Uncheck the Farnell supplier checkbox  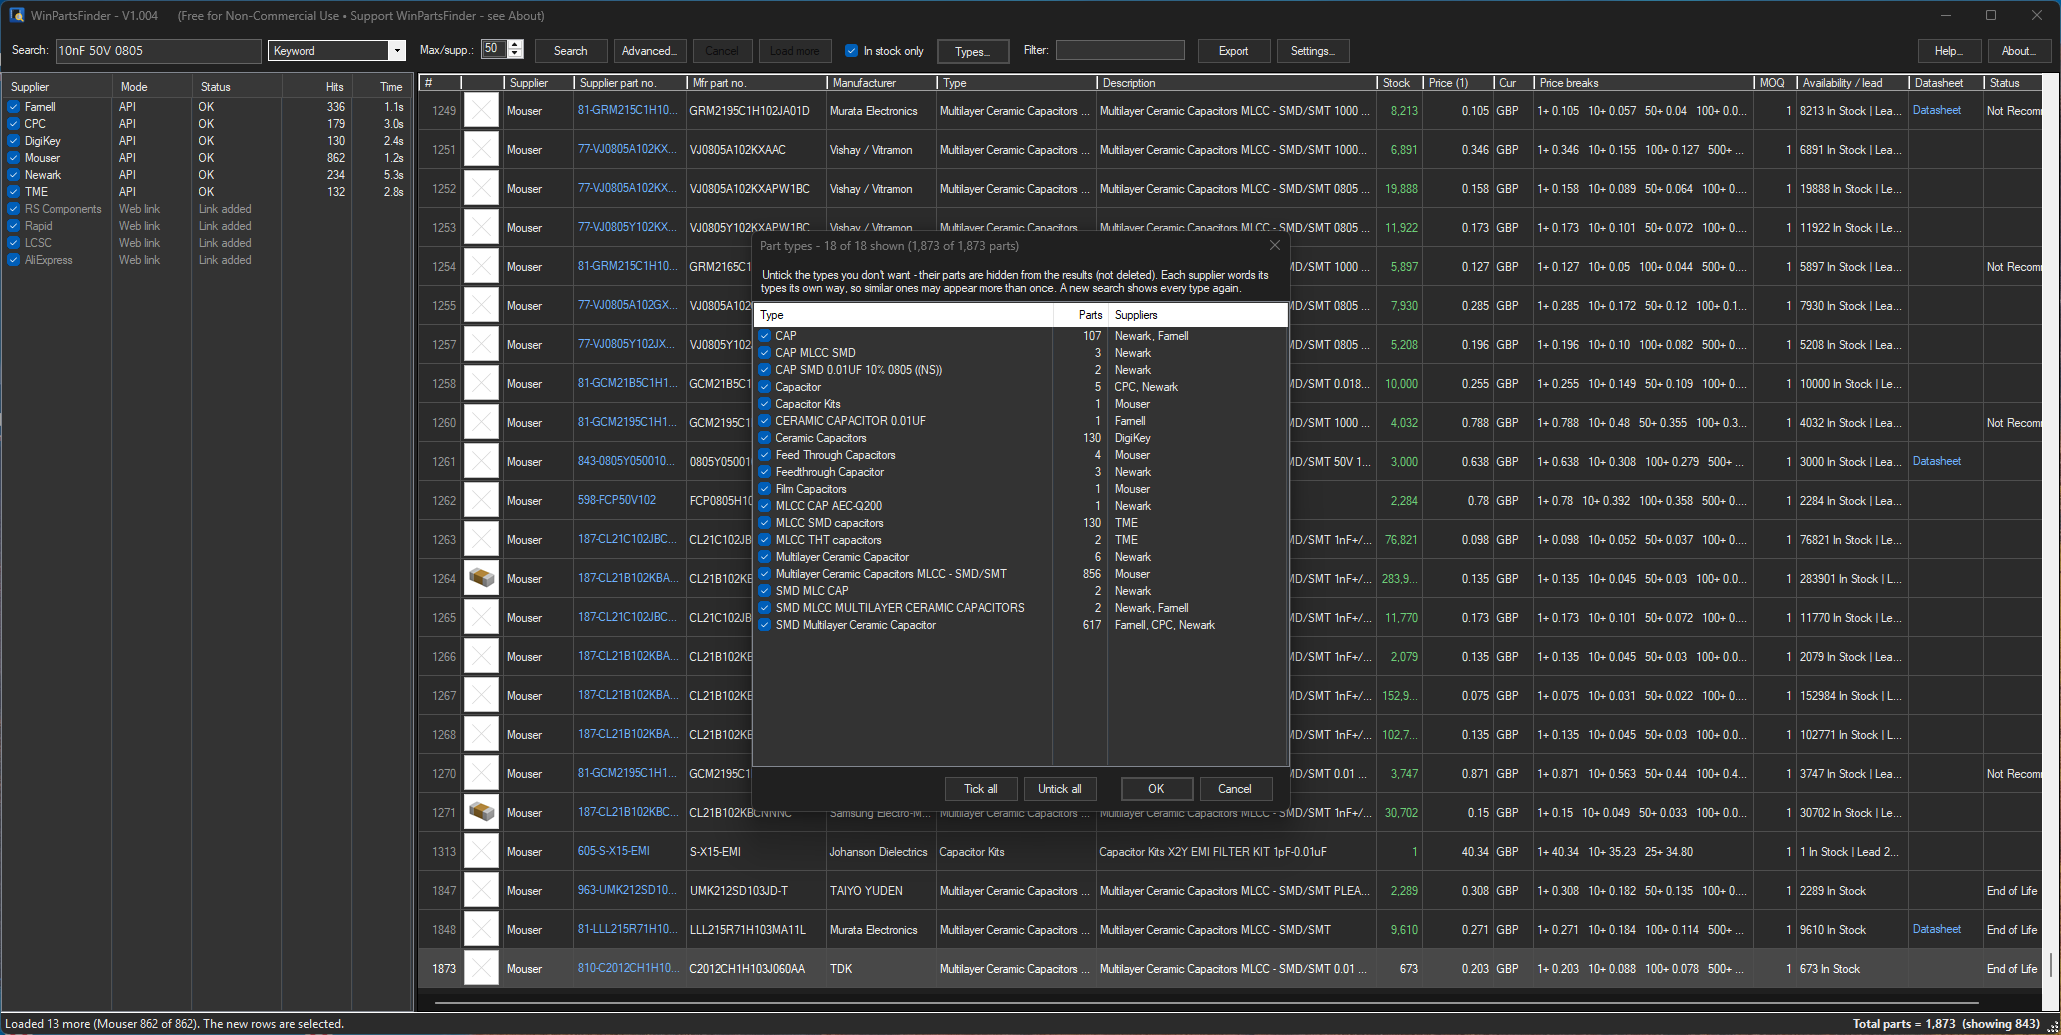coord(14,107)
